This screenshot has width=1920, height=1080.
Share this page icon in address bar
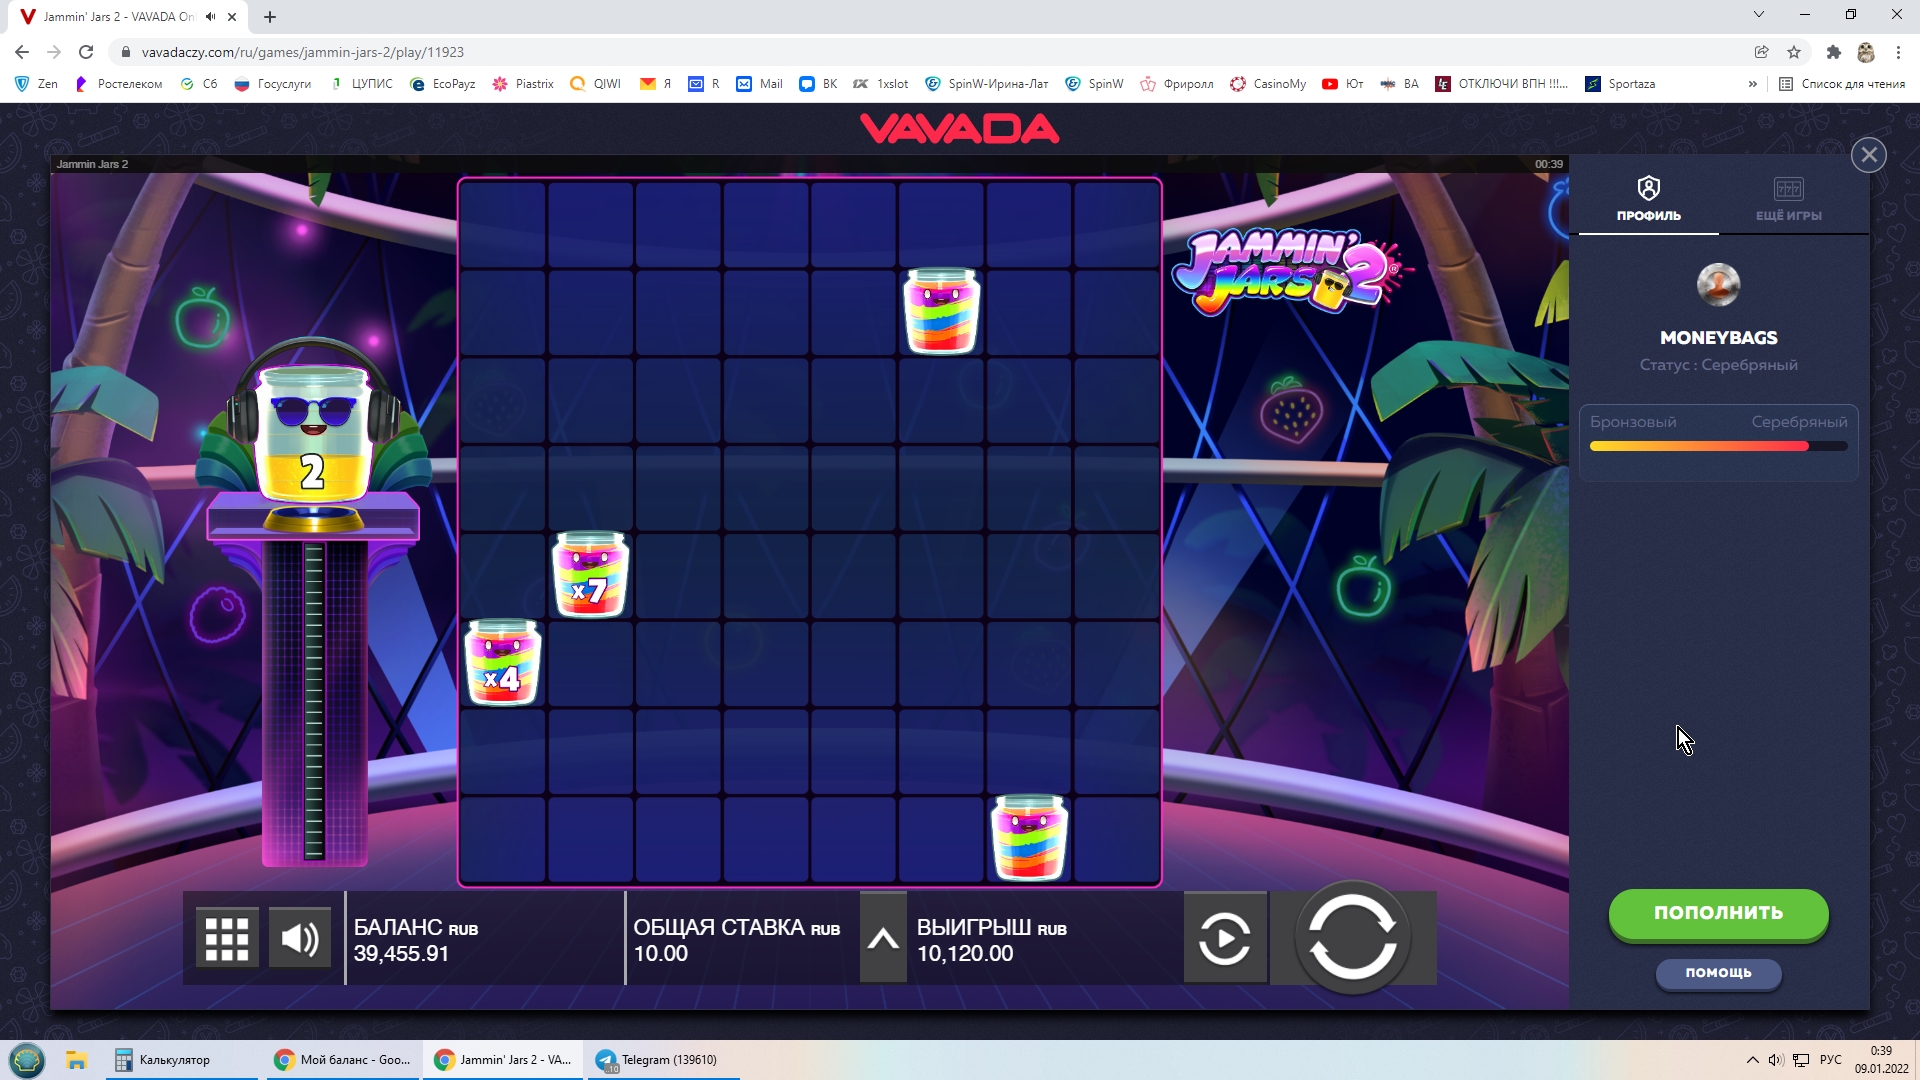tap(1761, 52)
